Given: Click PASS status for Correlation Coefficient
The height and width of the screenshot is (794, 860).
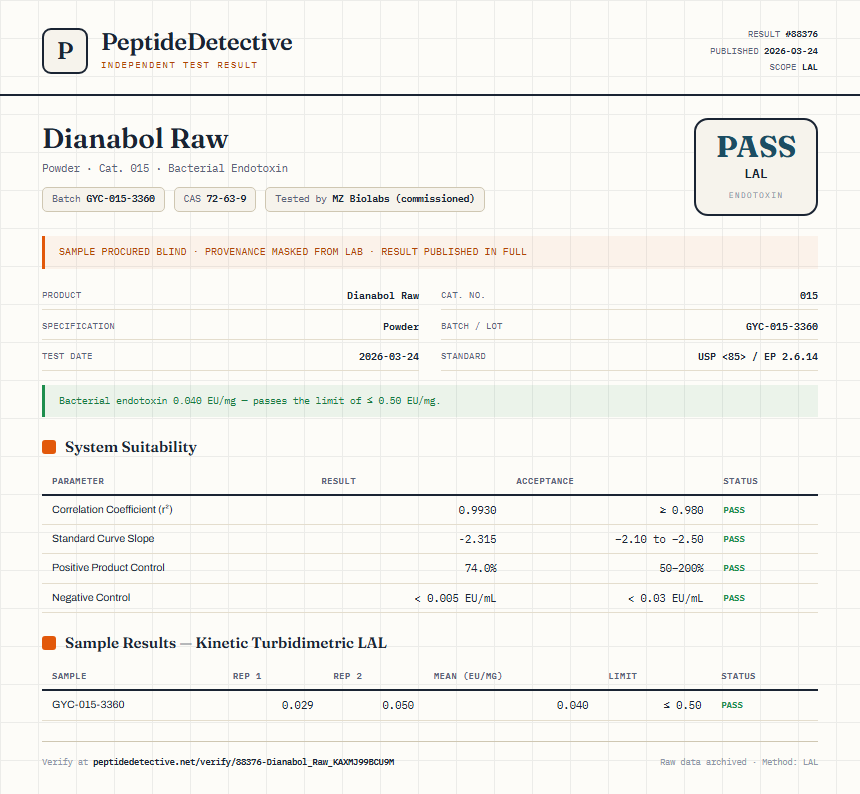Looking at the screenshot, I should click(734, 510).
